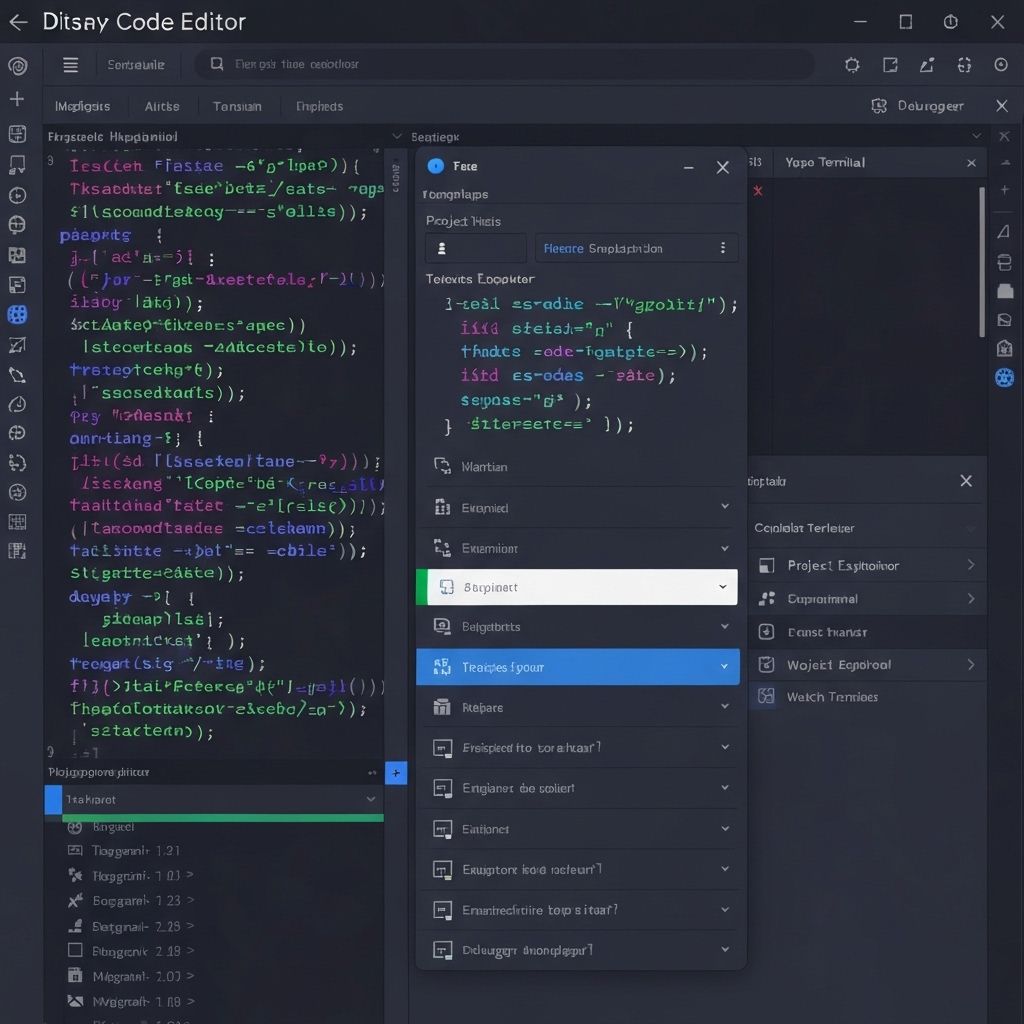The image size is (1024, 1024).
Task: Toggle the blue Templates option in dialog
Action: click(577, 667)
